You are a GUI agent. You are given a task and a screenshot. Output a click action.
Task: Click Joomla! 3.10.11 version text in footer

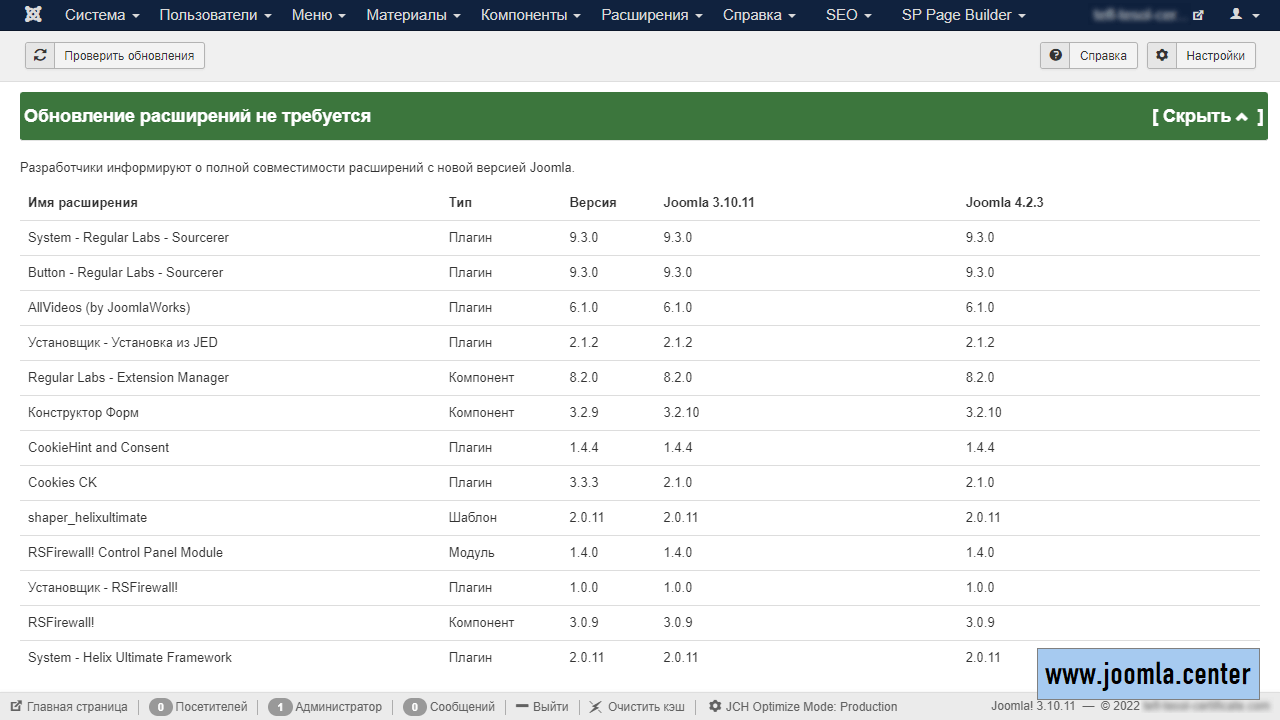point(1033,706)
